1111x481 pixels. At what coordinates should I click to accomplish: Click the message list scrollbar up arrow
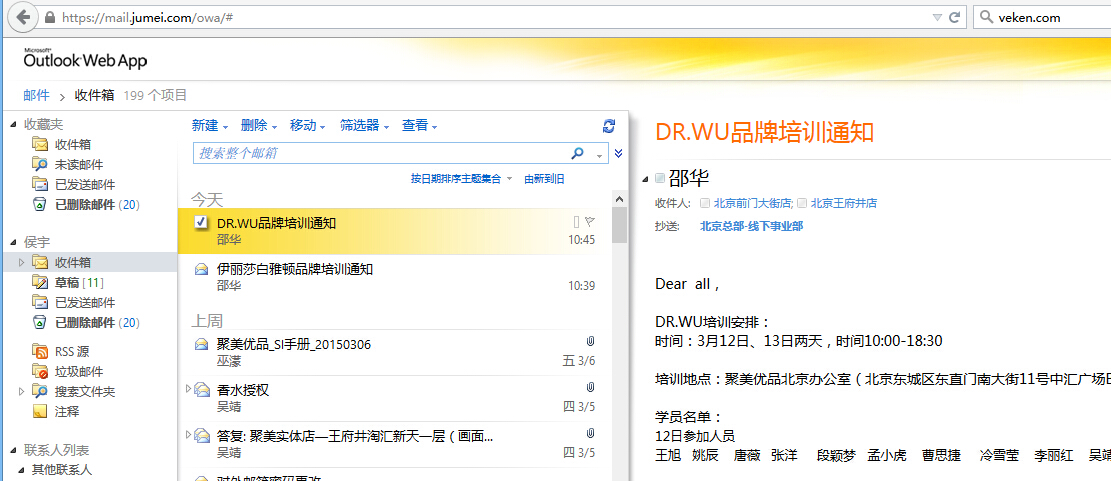pos(619,199)
